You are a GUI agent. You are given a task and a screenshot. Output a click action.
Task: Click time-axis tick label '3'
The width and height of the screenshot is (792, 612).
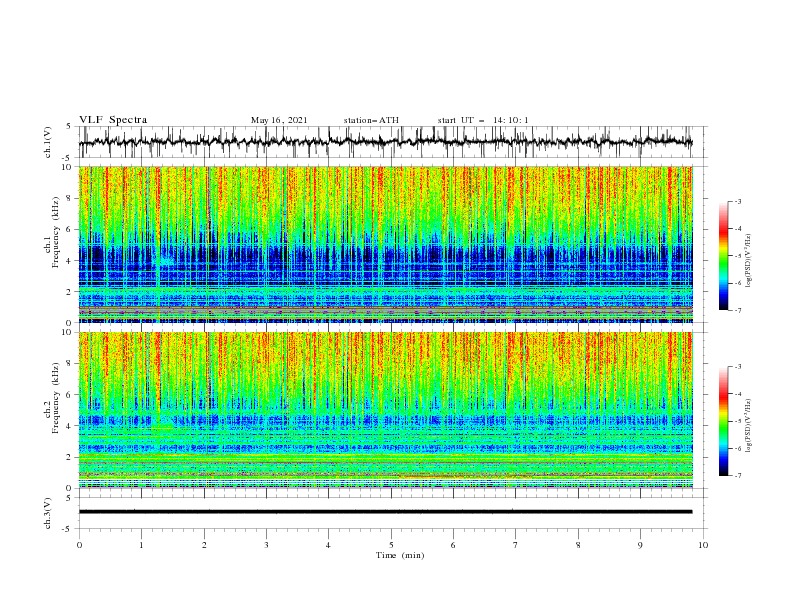point(266,545)
